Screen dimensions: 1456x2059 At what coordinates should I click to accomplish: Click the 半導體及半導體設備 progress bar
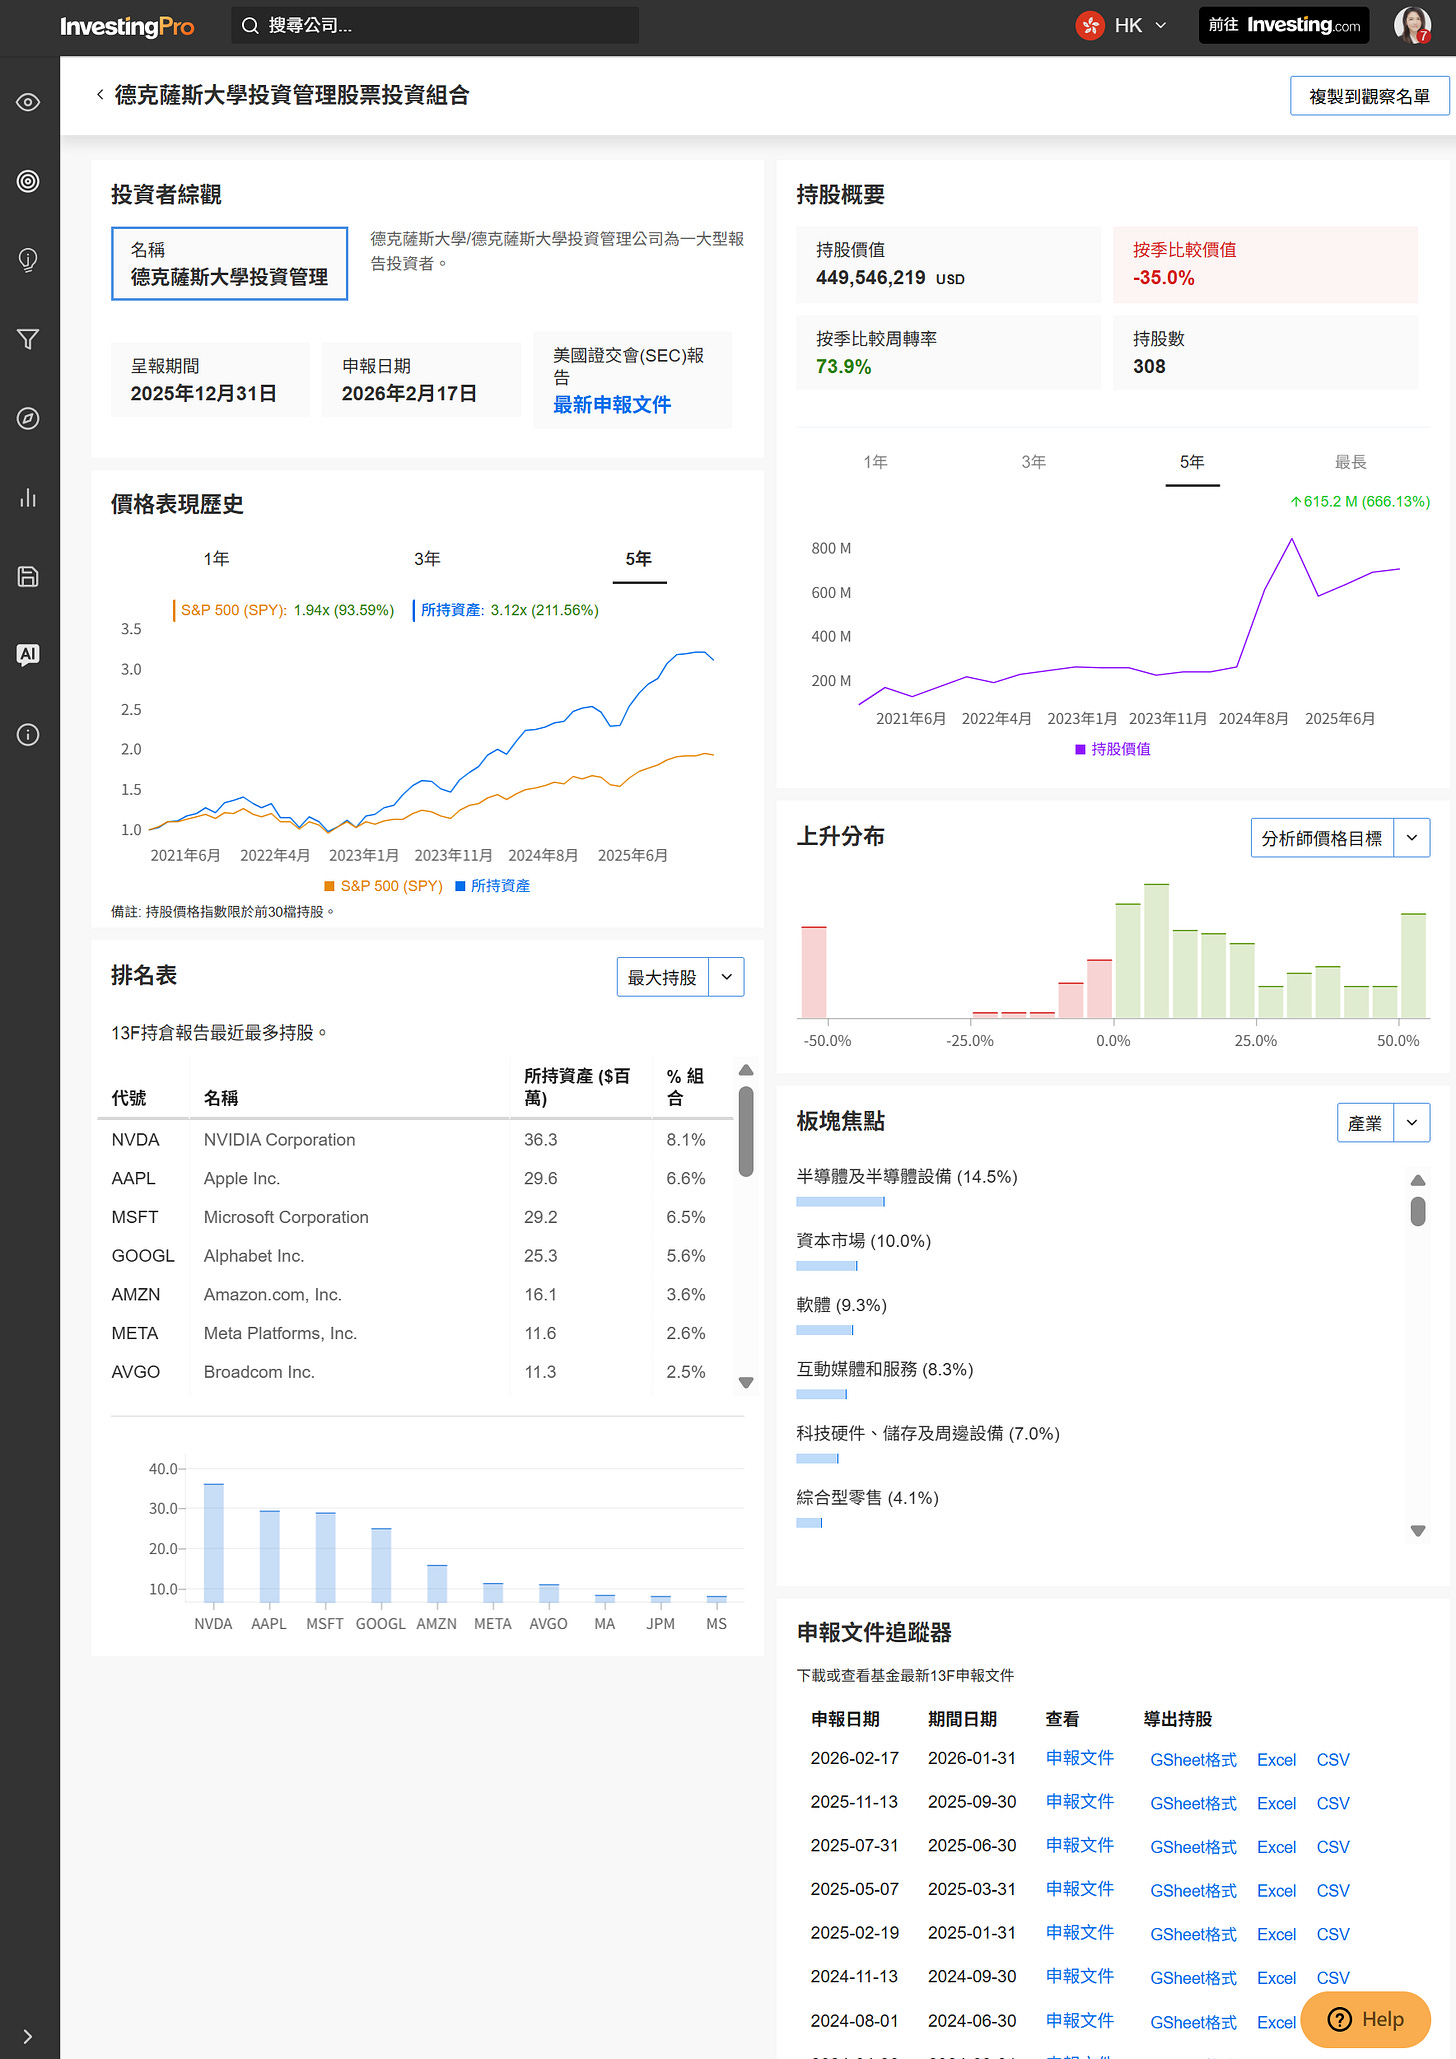841,1201
